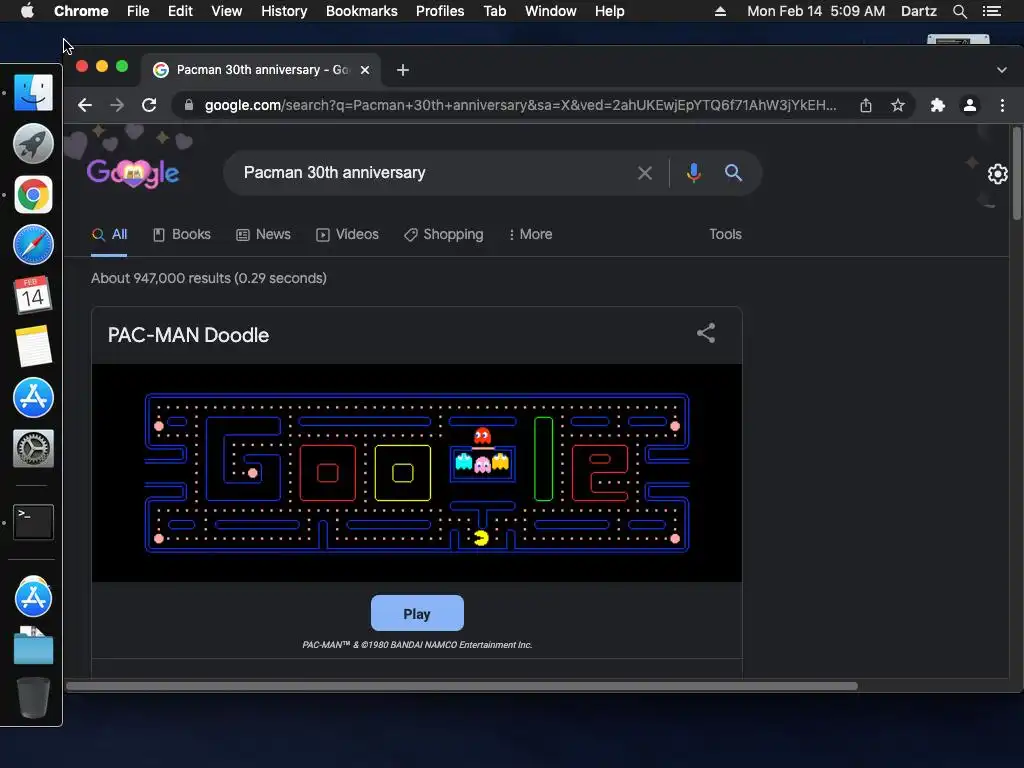Open Control Center list icon in menu bar
1024x768 pixels.
991,11
